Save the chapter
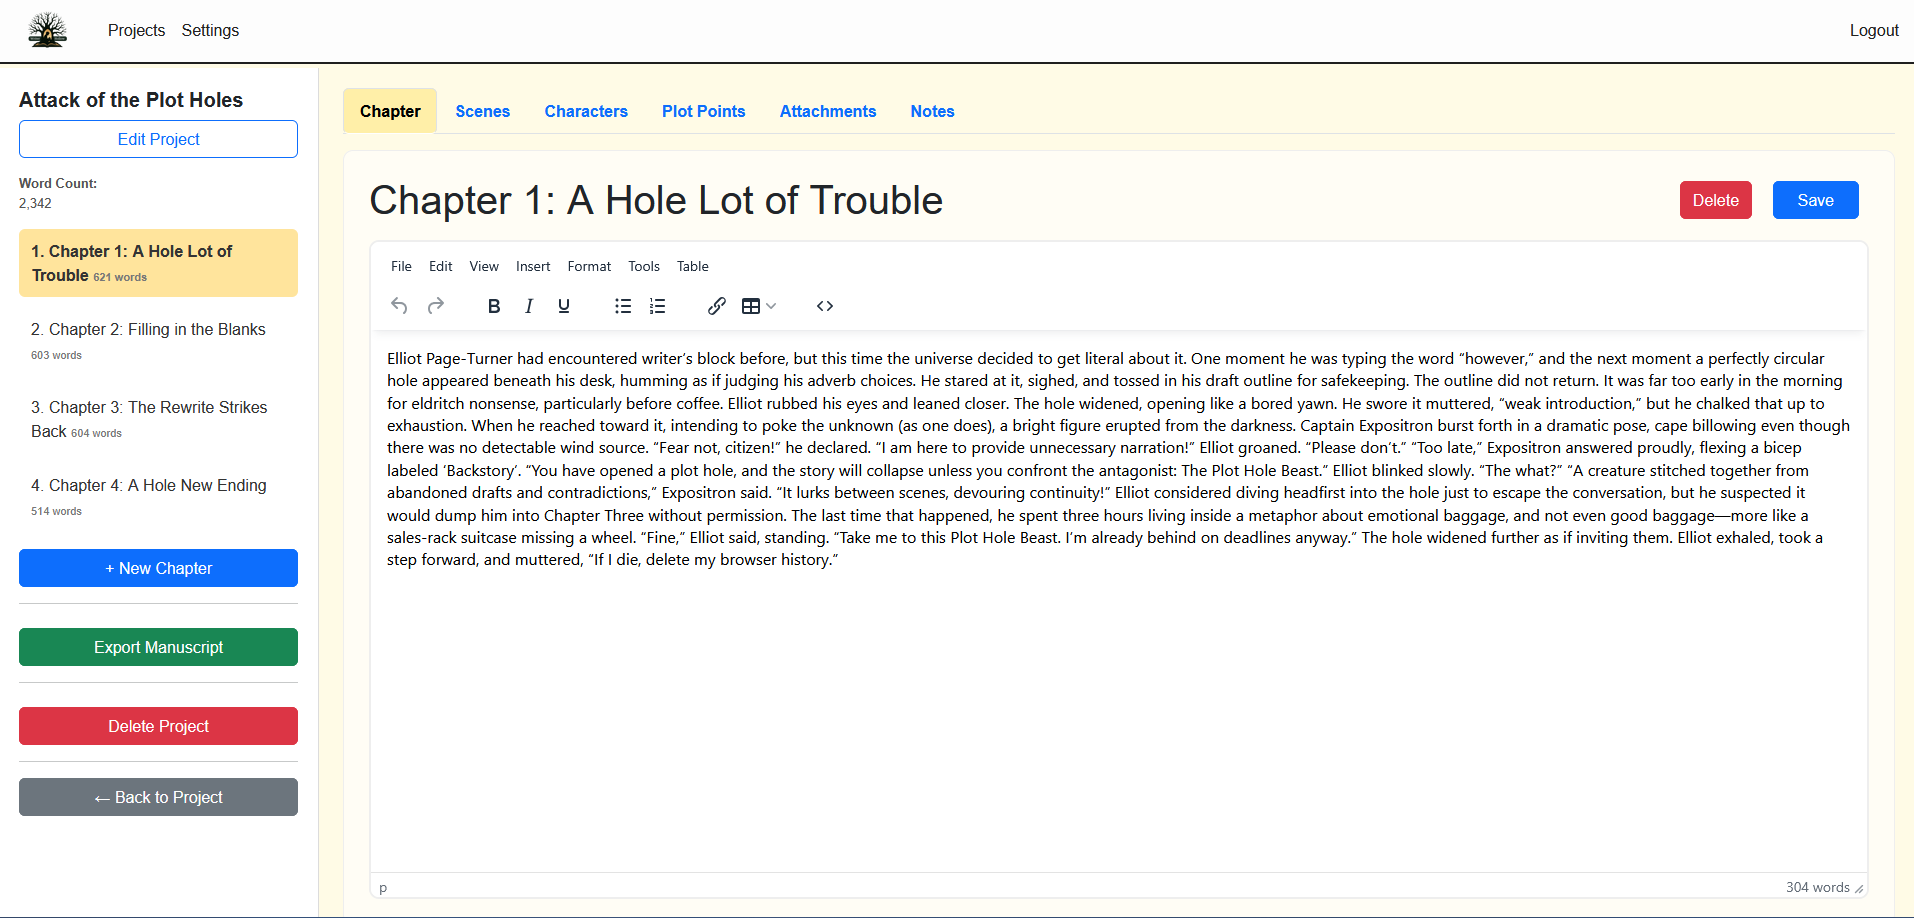The height and width of the screenshot is (918, 1914). click(1814, 200)
